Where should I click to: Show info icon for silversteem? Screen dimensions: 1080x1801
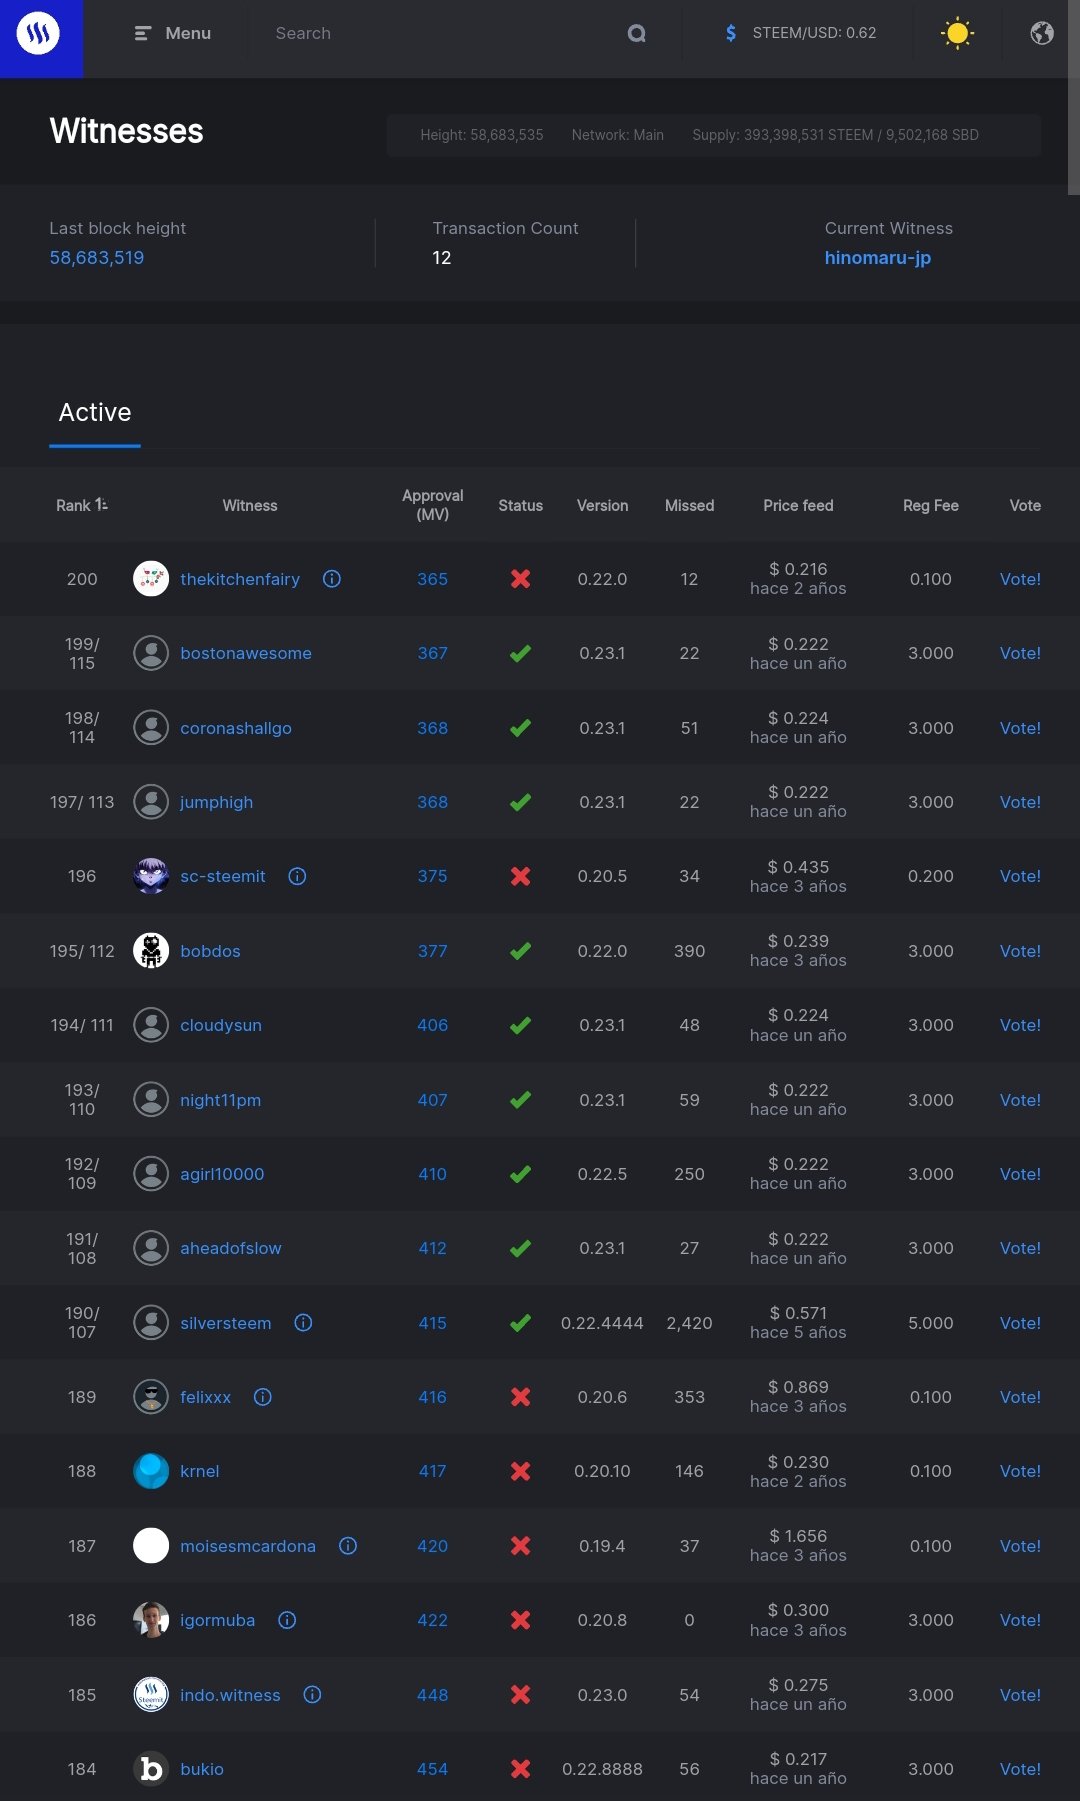coord(303,1322)
